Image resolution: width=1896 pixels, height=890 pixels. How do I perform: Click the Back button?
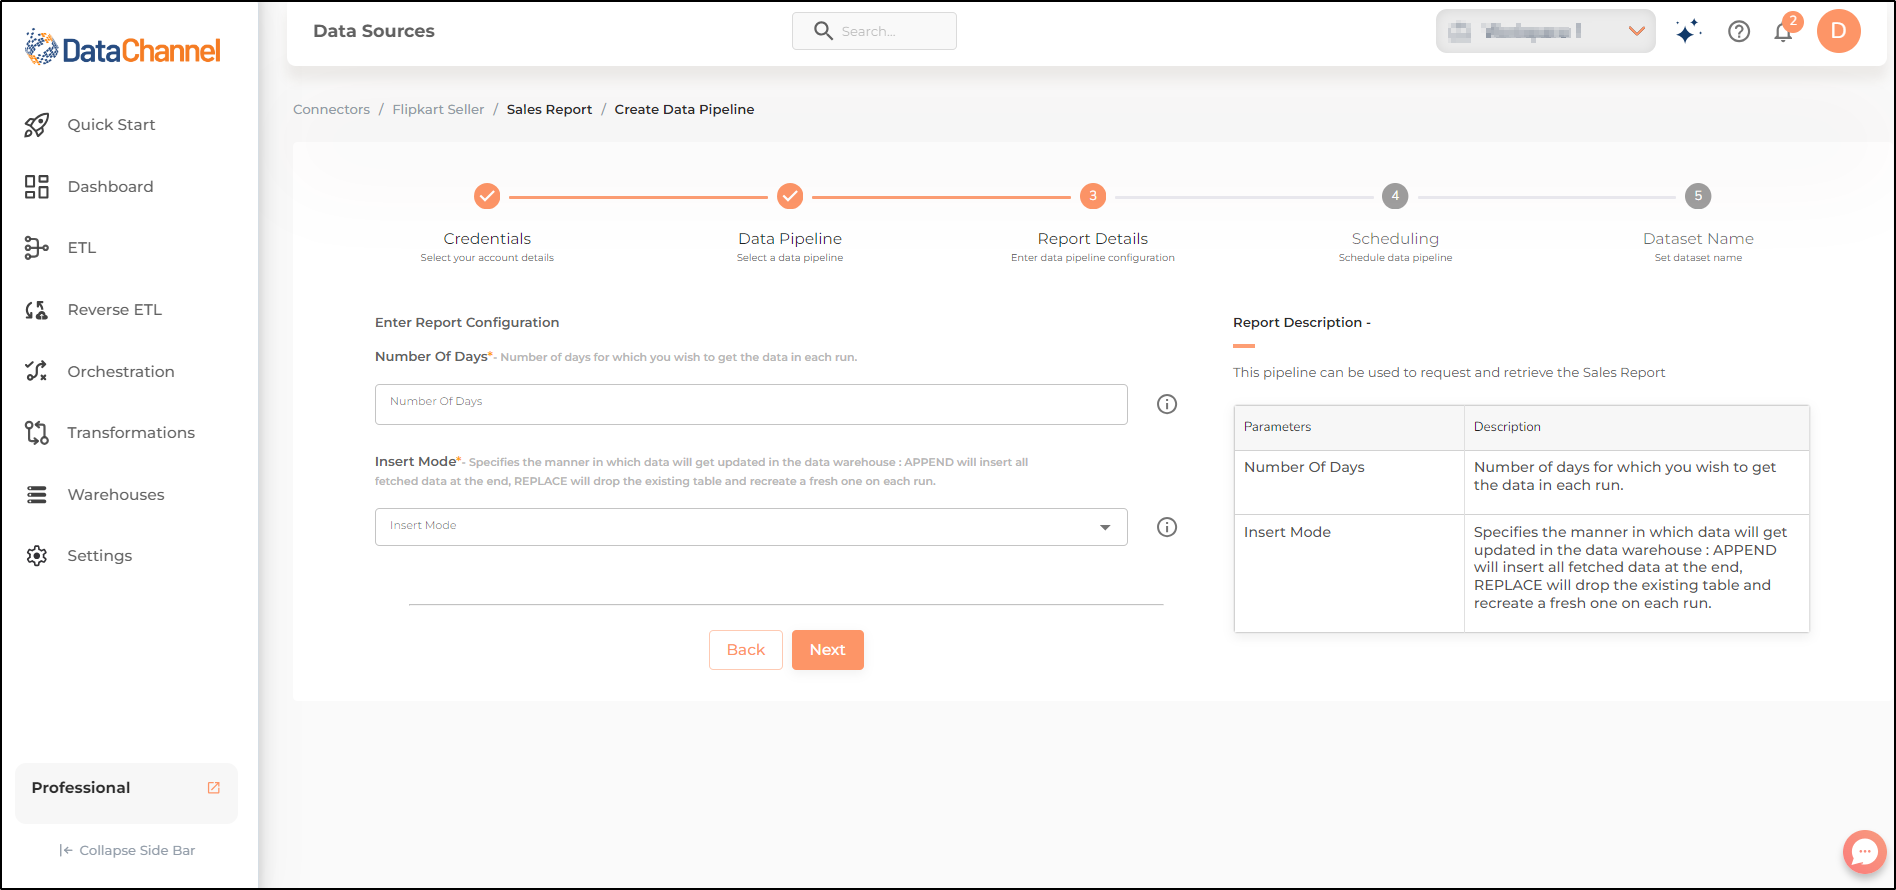(745, 650)
